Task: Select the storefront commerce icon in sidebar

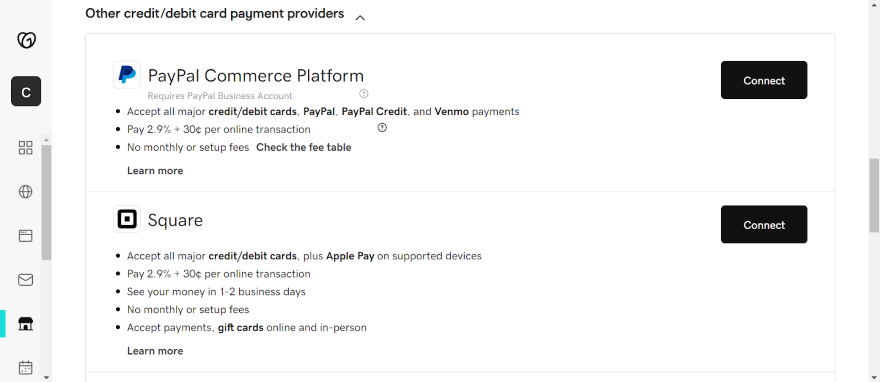Action: tap(26, 324)
